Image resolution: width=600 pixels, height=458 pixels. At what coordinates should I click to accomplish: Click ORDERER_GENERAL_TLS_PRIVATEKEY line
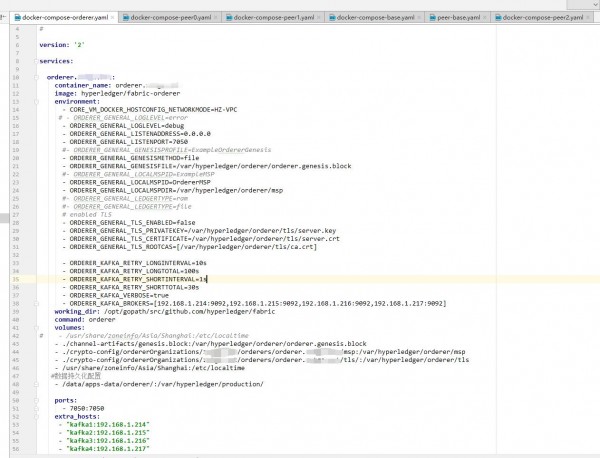click(x=199, y=231)
